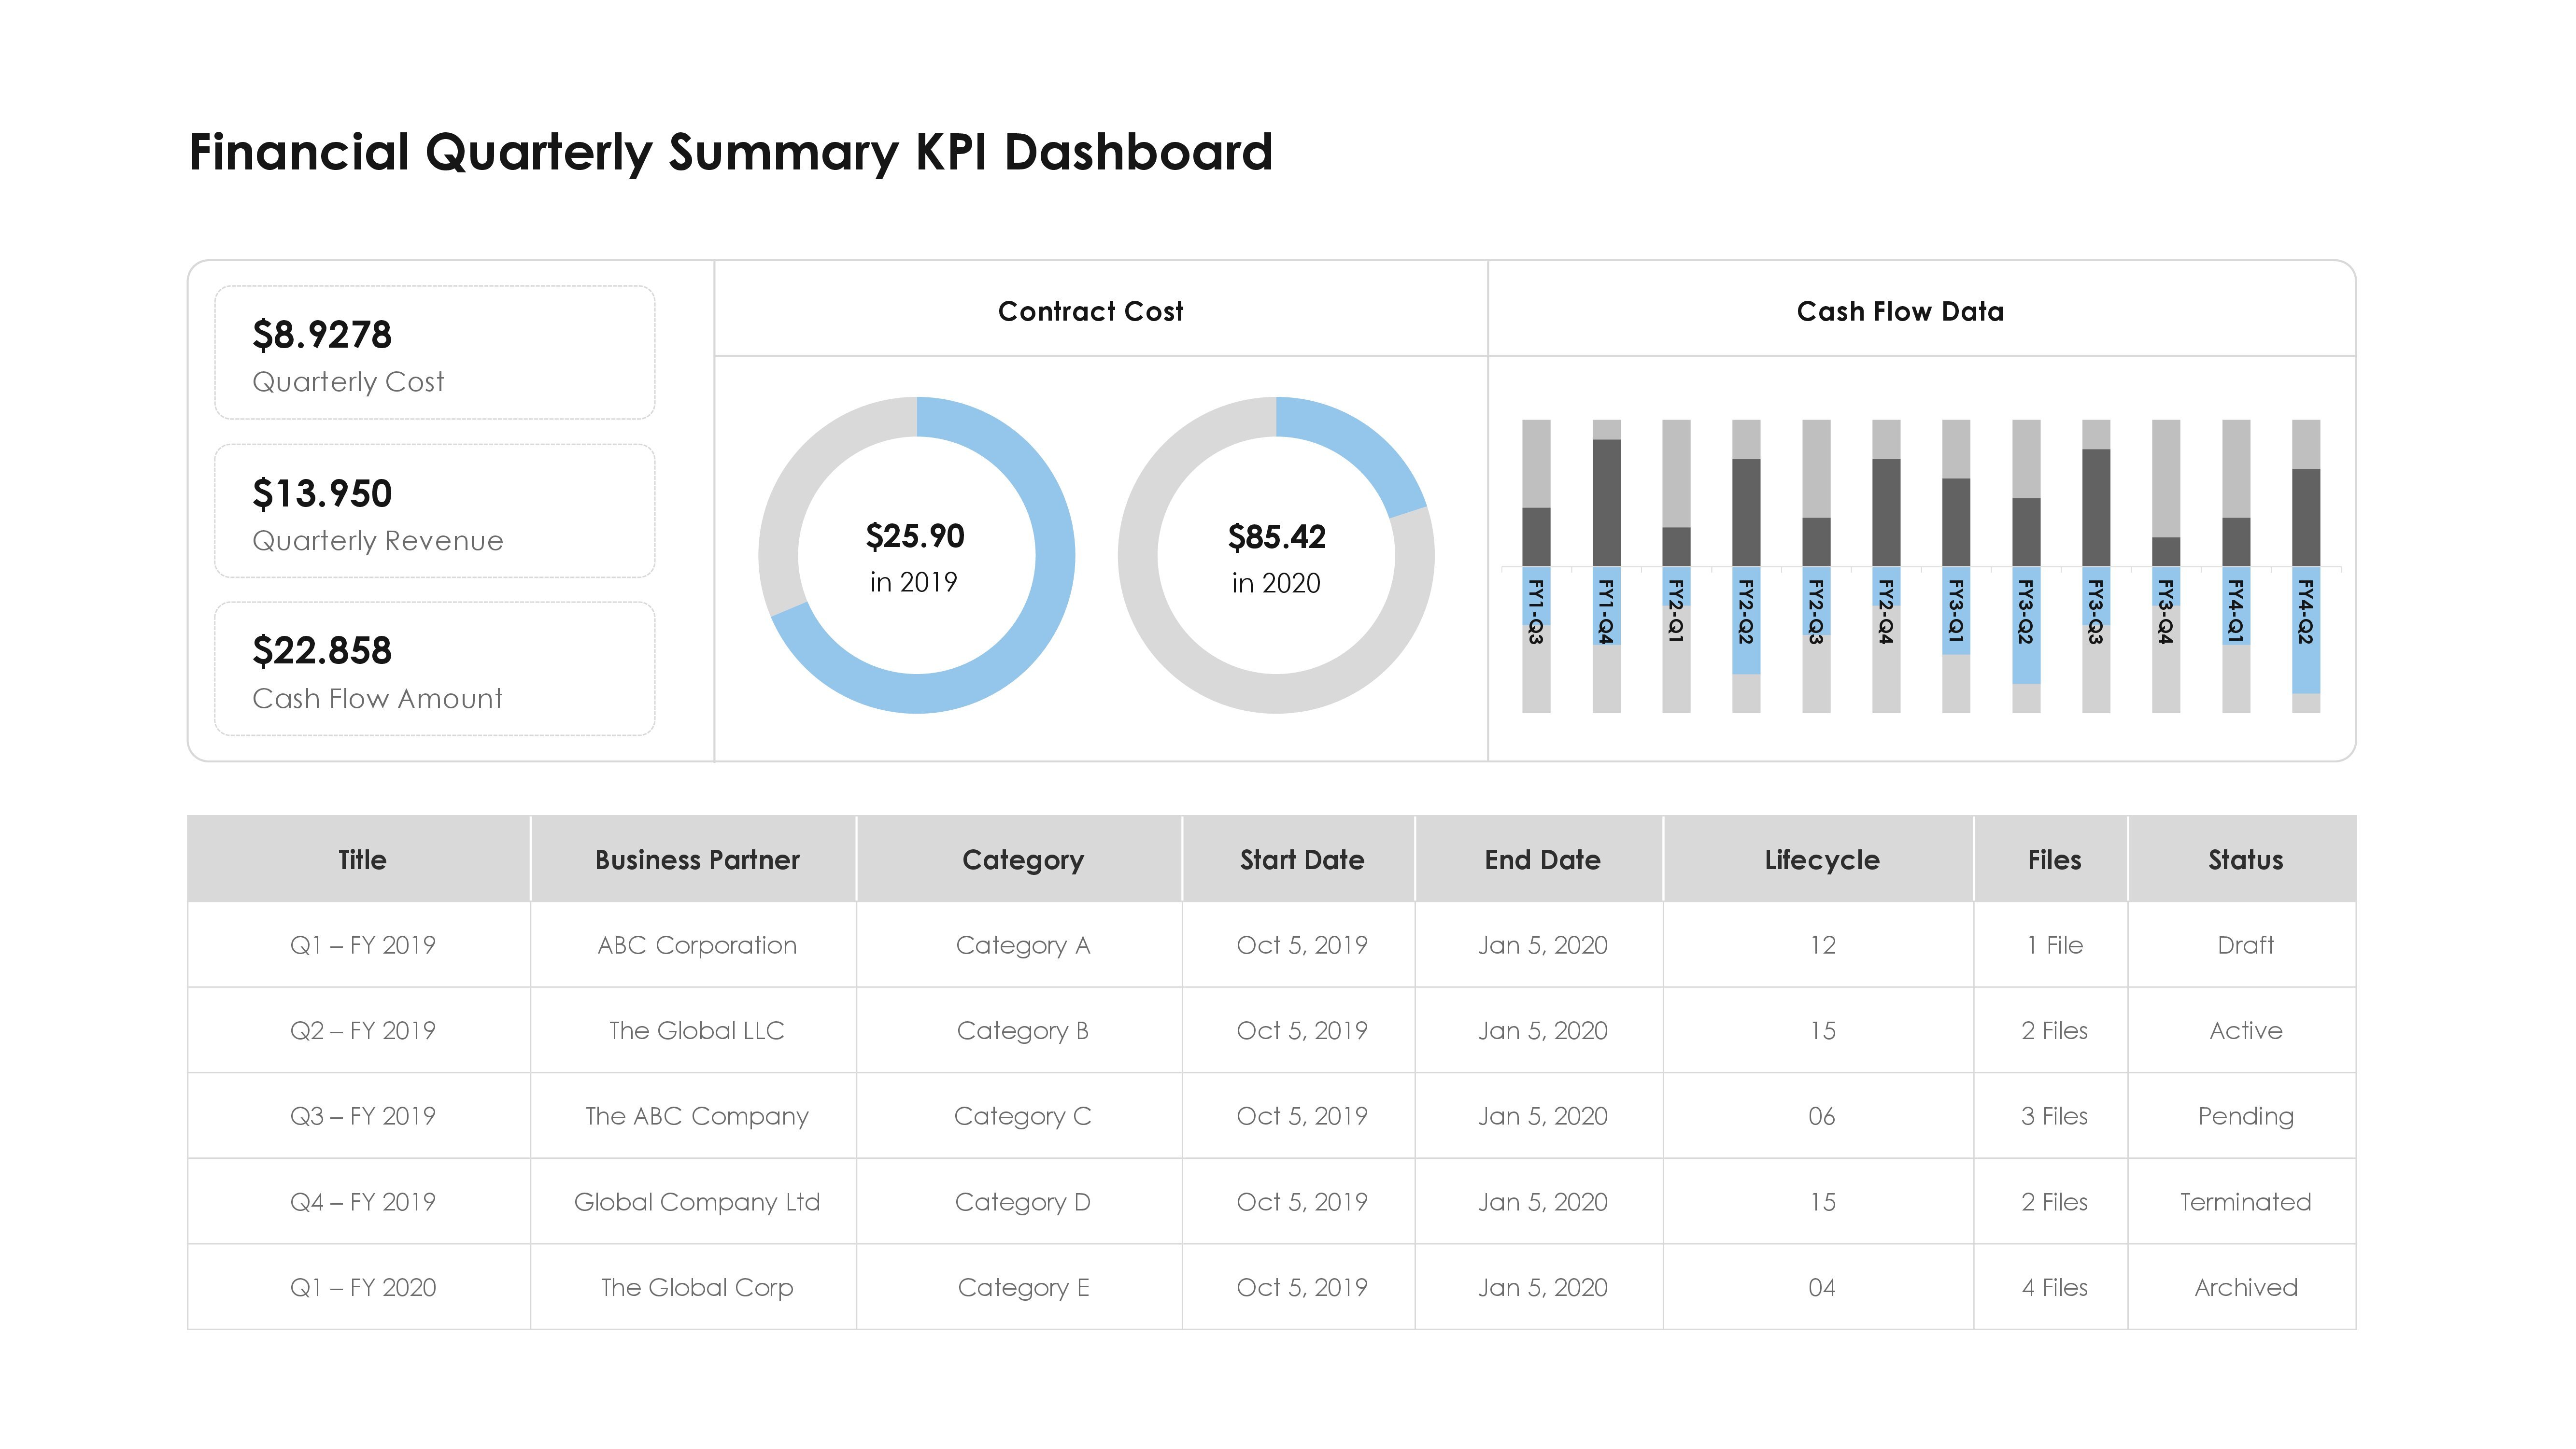This screenshot has width=2576, height=1449.
Task: Click the lifecycle value 12
Action: (1822, 946)
